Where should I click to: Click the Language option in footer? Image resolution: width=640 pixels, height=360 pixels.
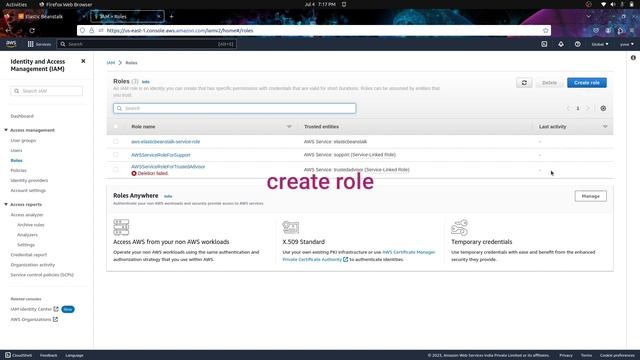click(74, 356)
